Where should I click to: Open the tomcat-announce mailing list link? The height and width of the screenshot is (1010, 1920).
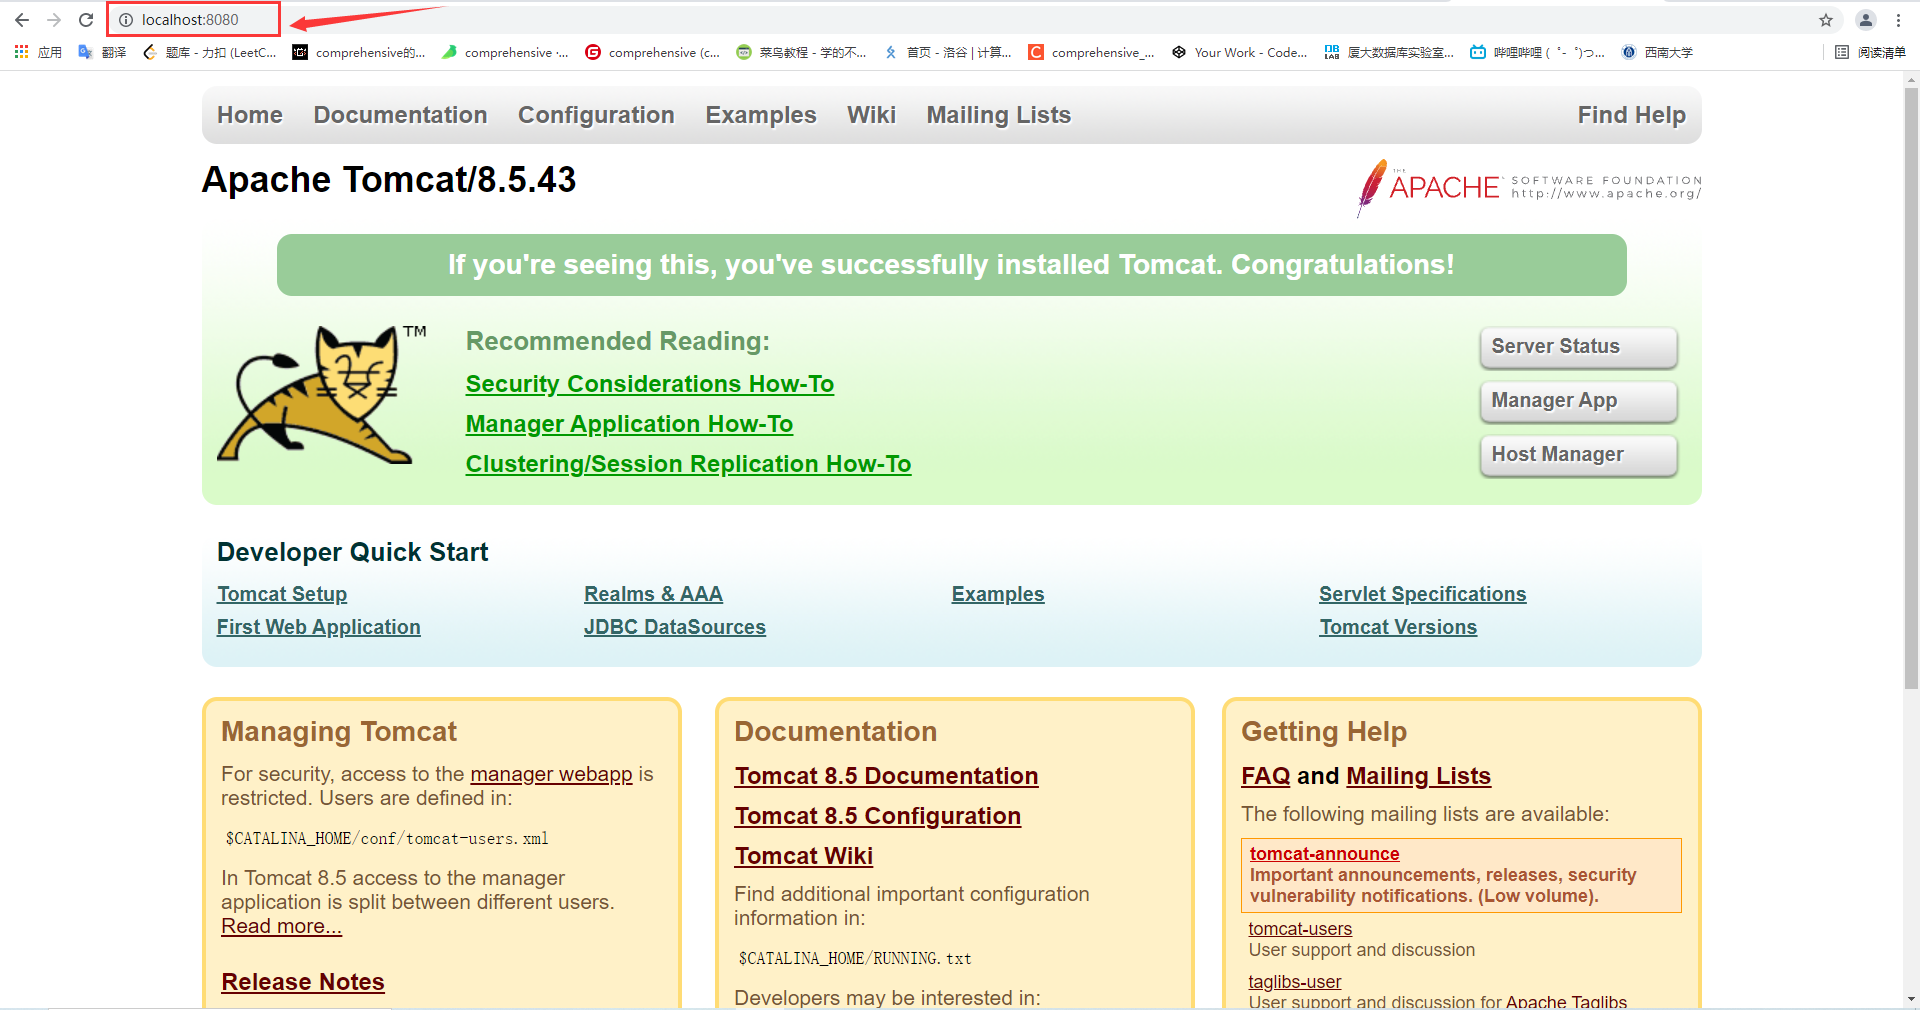(x=1324, y=854)
